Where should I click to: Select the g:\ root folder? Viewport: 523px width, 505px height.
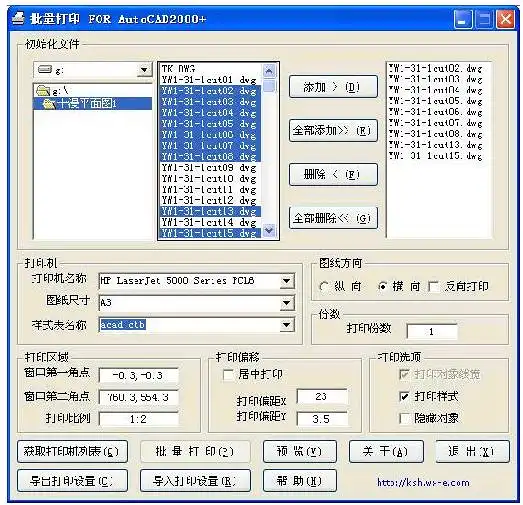coord(92,90)
